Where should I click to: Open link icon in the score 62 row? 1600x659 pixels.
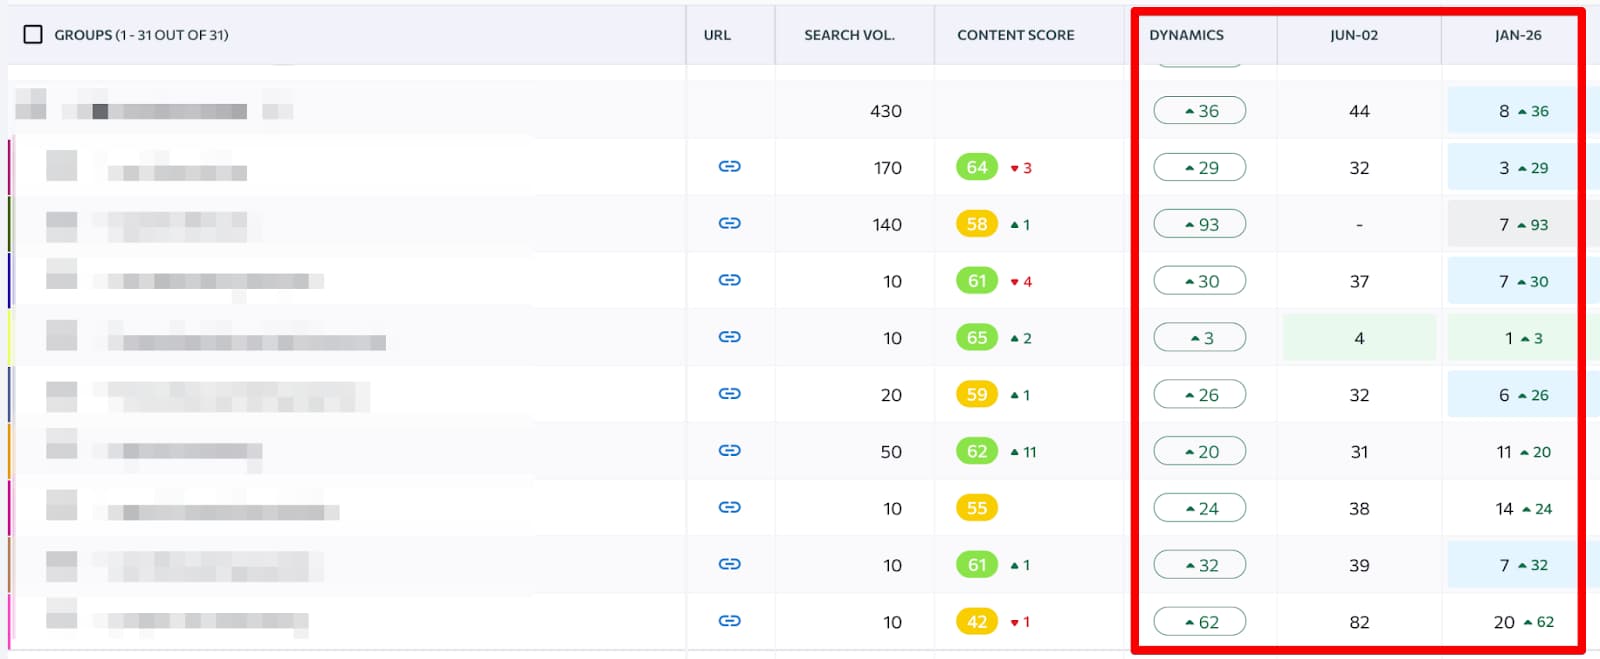729,451
